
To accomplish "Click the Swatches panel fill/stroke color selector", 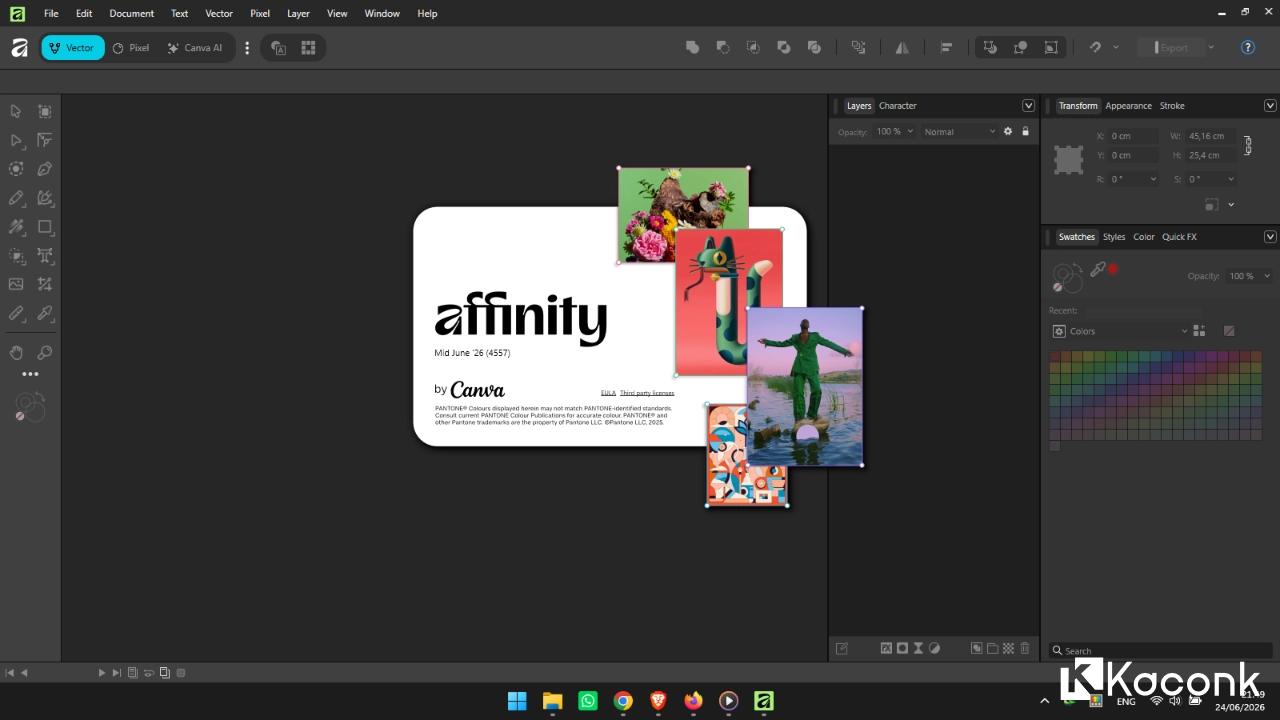I will [x=1067, y=277].
